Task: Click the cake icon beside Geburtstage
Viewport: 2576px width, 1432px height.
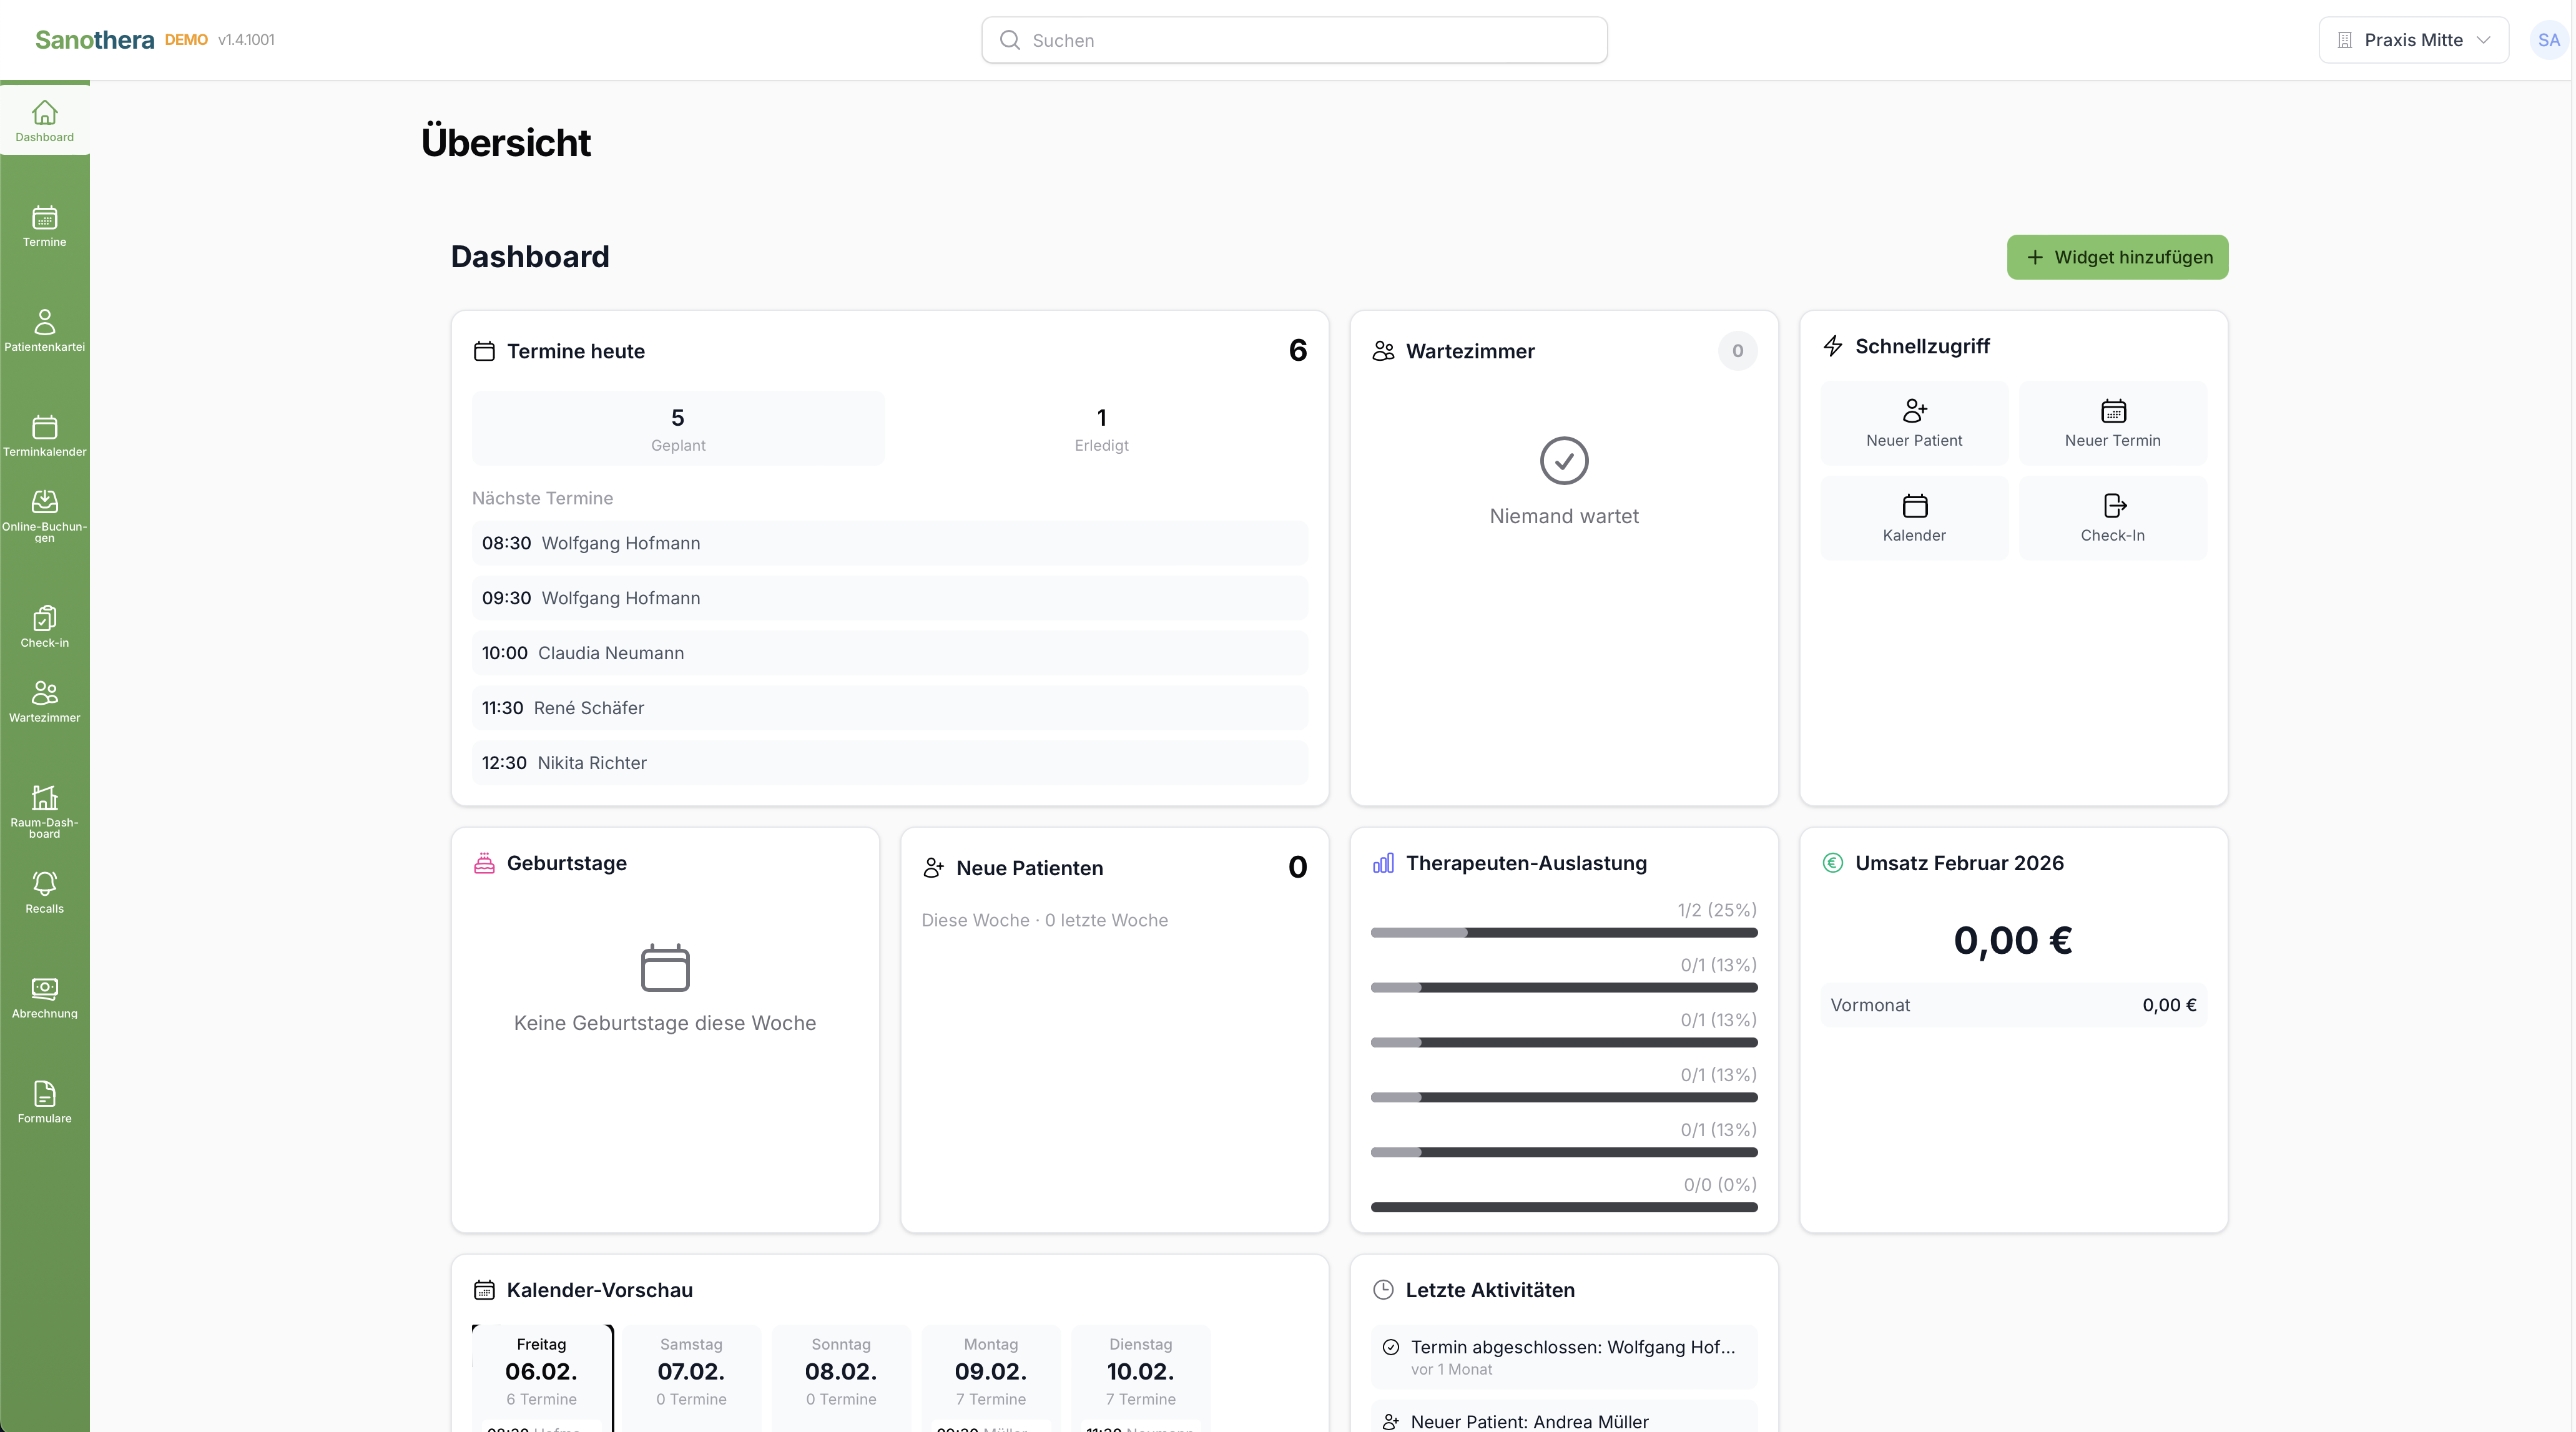Action: (484, 863)
